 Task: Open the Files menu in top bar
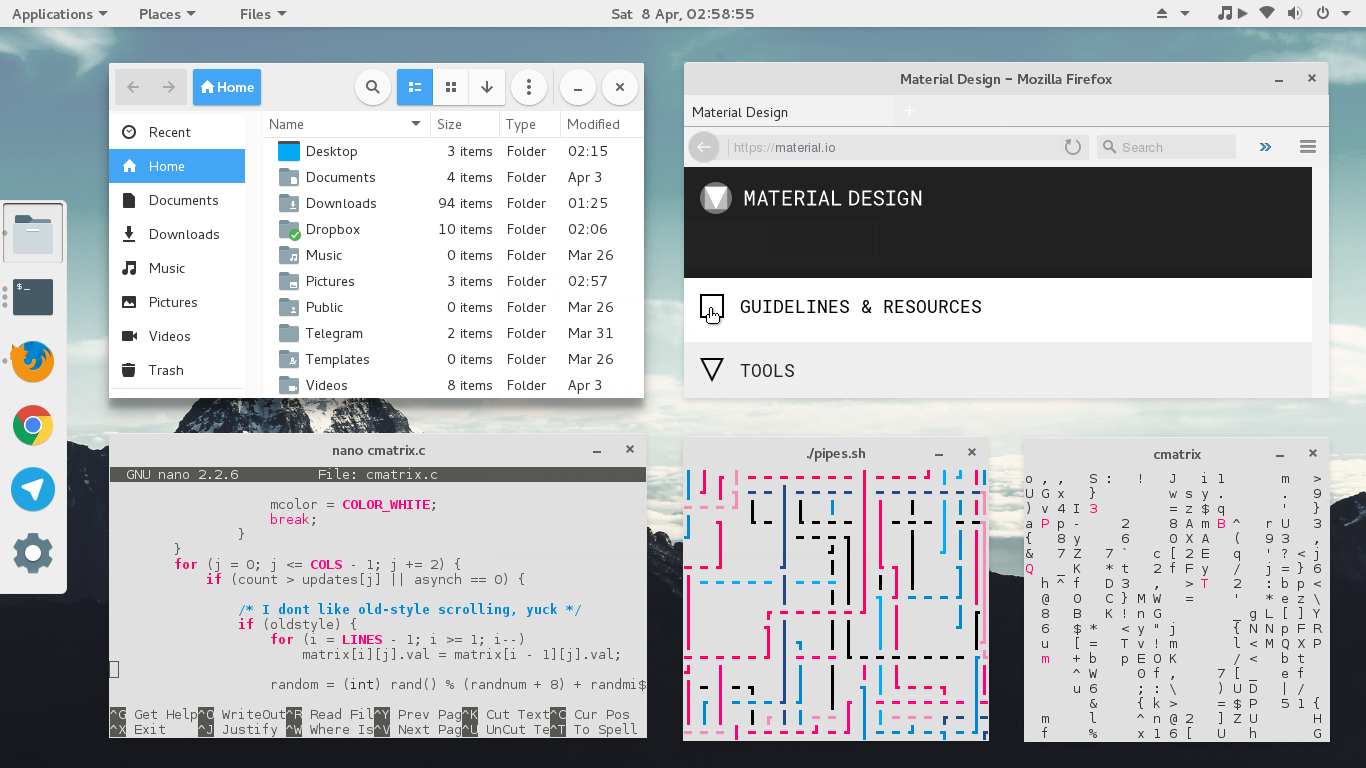pos(263,14)
